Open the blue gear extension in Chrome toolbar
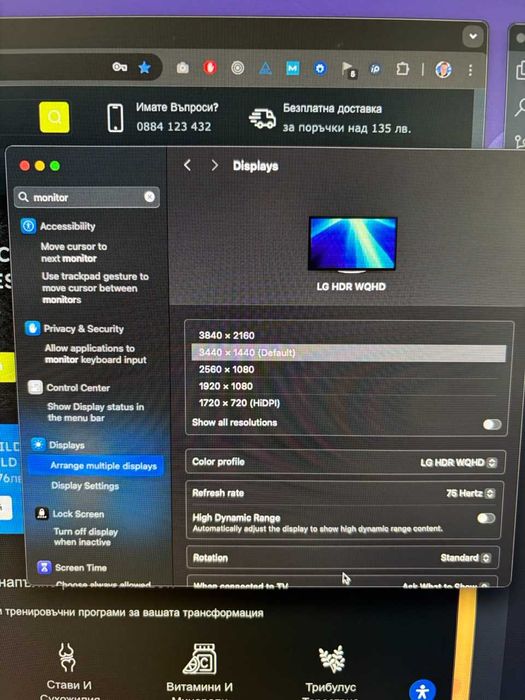 click(x=320, y=69)
